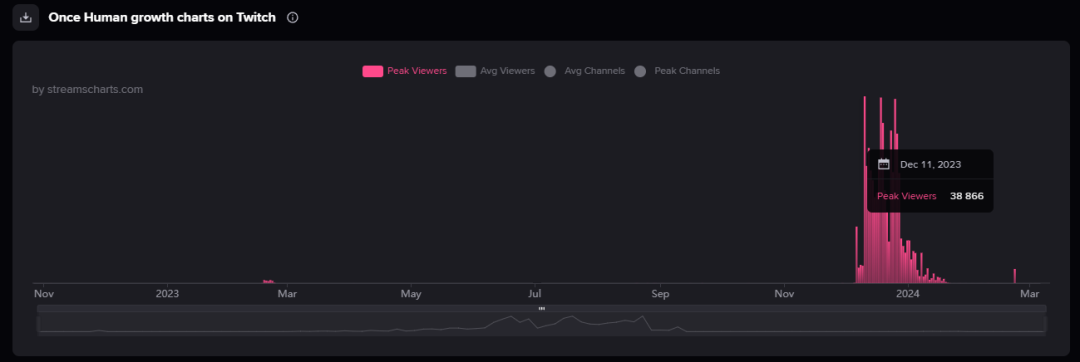Screen dimensions: 1080x362
Task: Click the timeline navigator mini chart
Action: tap(541, 323)
